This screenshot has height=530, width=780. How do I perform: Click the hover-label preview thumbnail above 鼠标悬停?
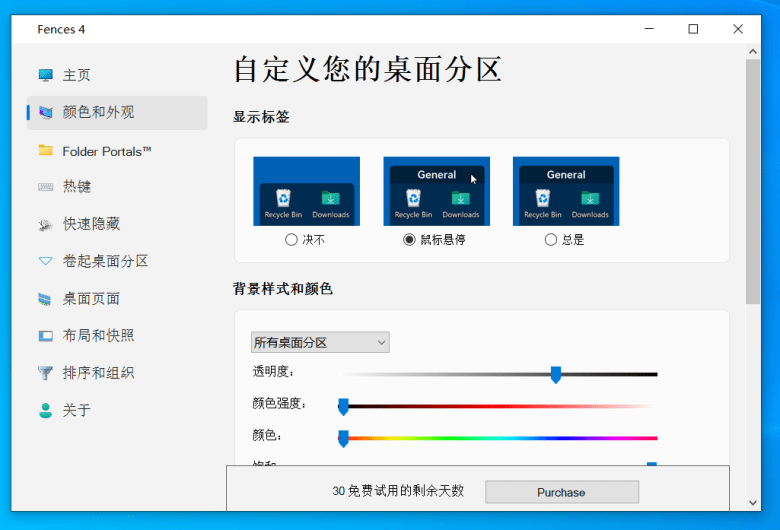coord(436,191)
